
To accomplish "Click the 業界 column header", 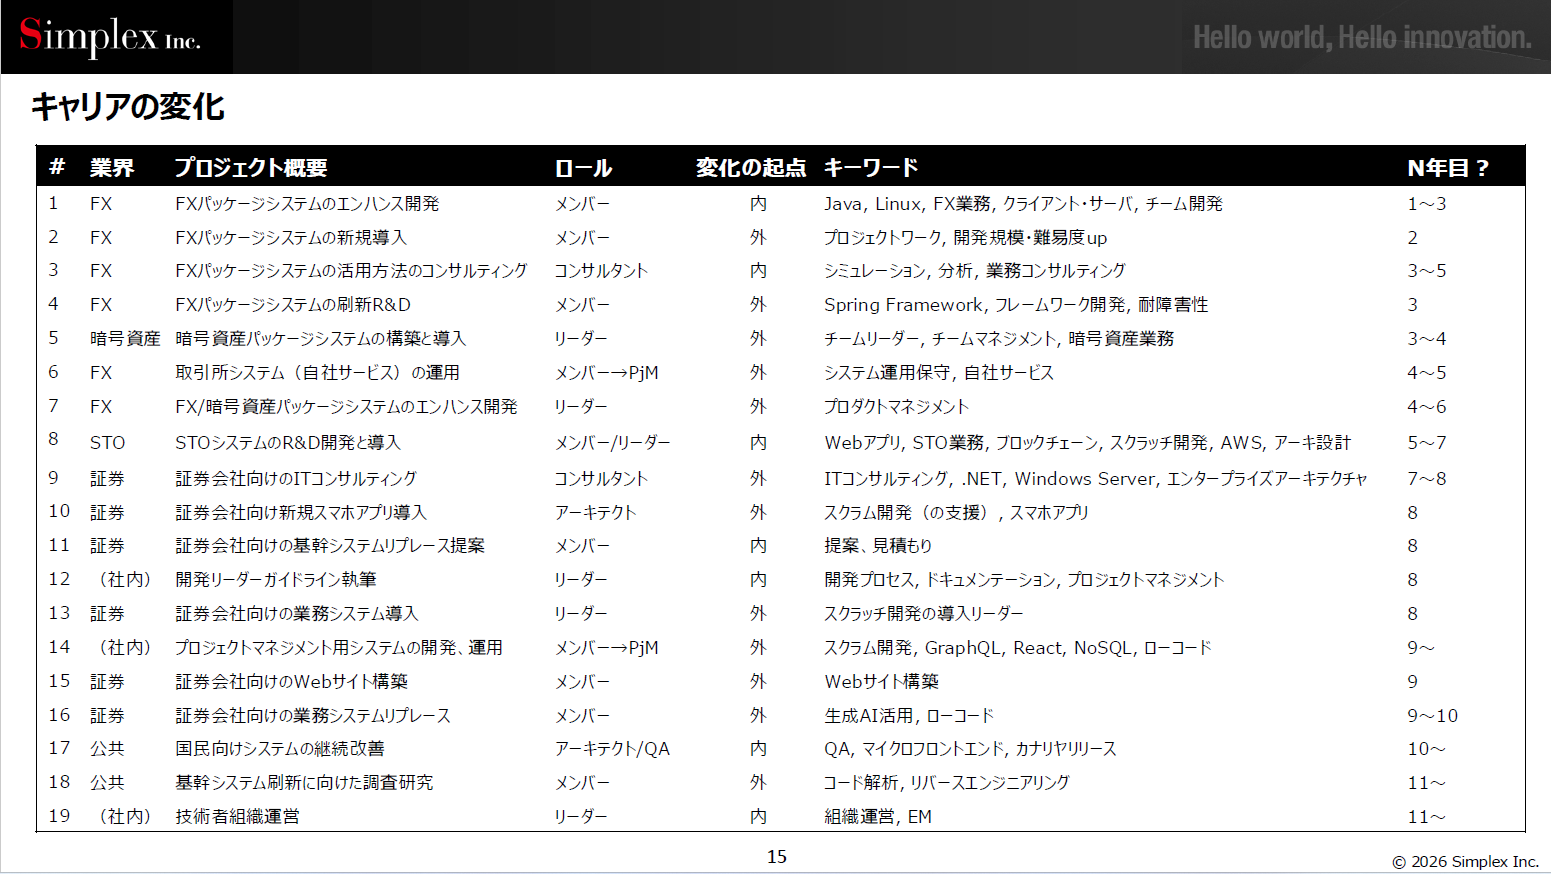I will coord(111,168).
